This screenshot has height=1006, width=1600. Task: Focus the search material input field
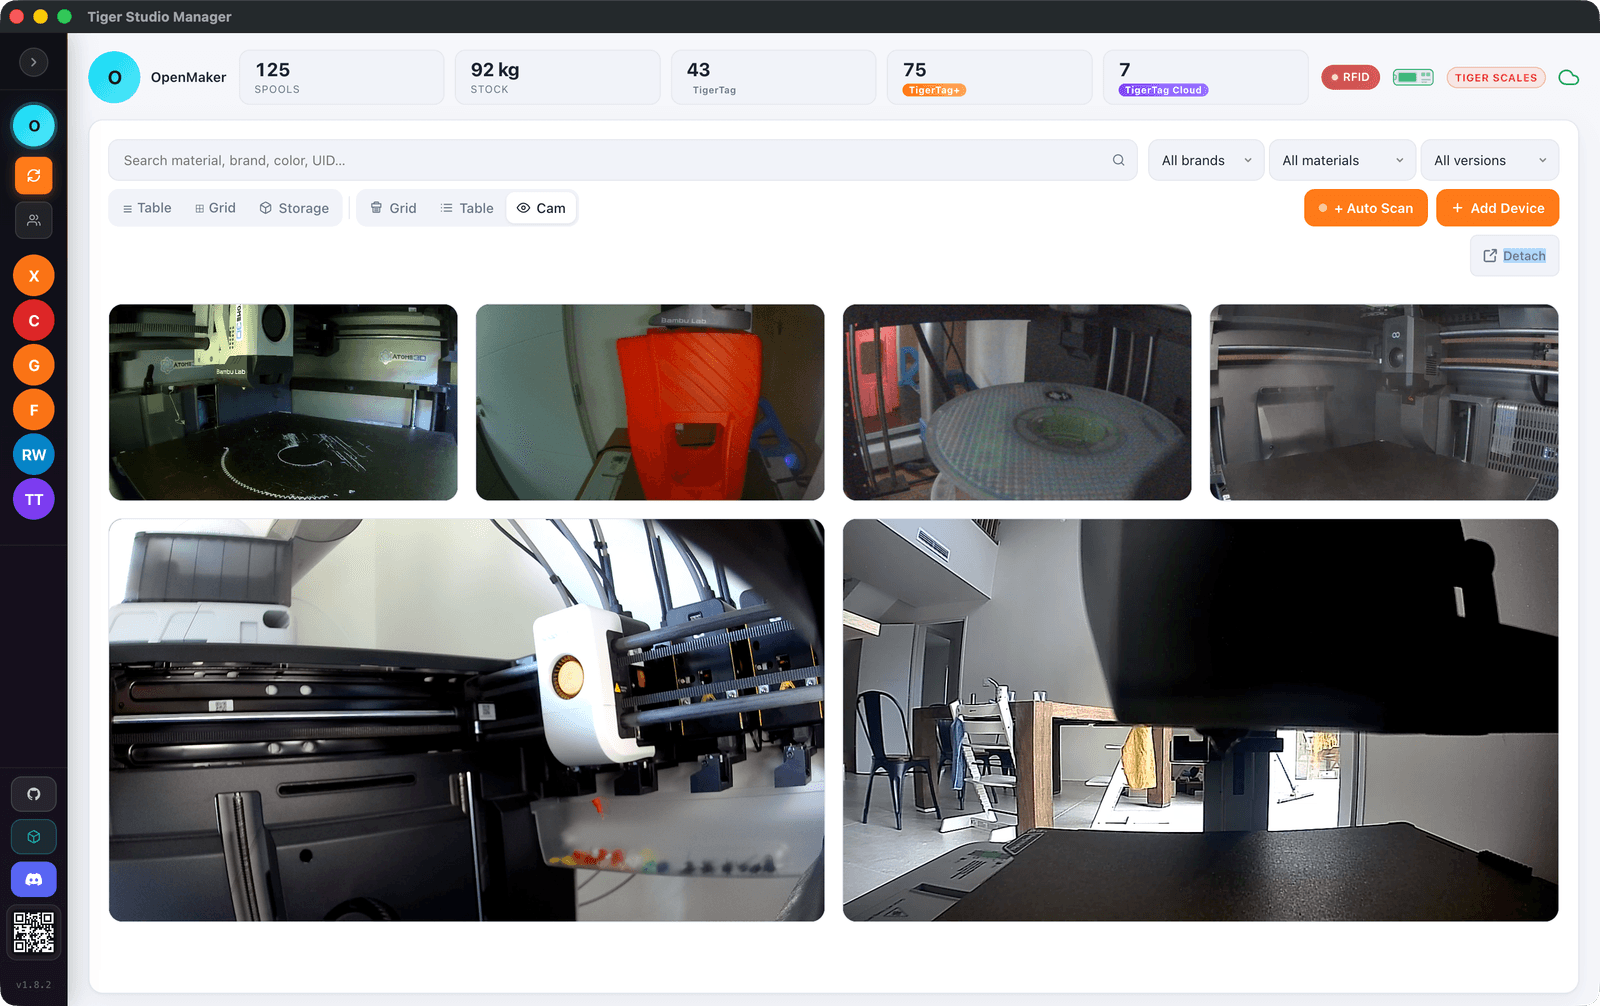point(622,160)
